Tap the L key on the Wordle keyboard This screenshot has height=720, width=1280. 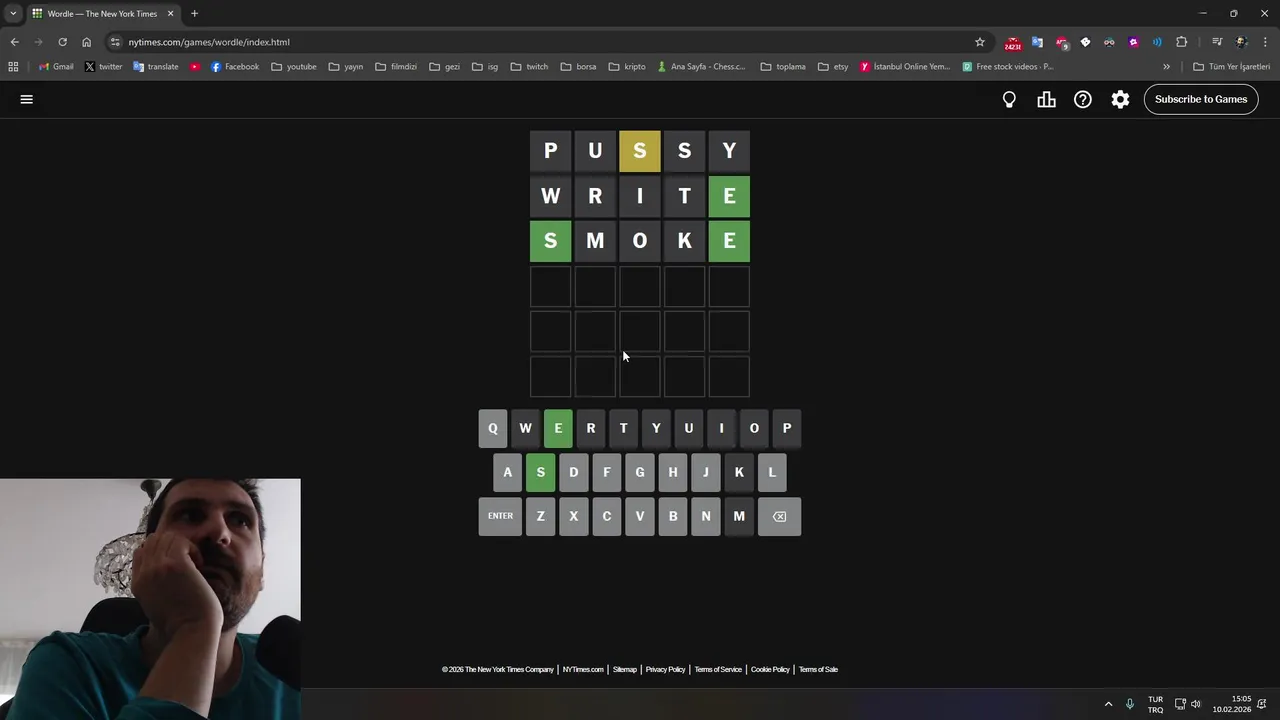click(x=772, y=472)
